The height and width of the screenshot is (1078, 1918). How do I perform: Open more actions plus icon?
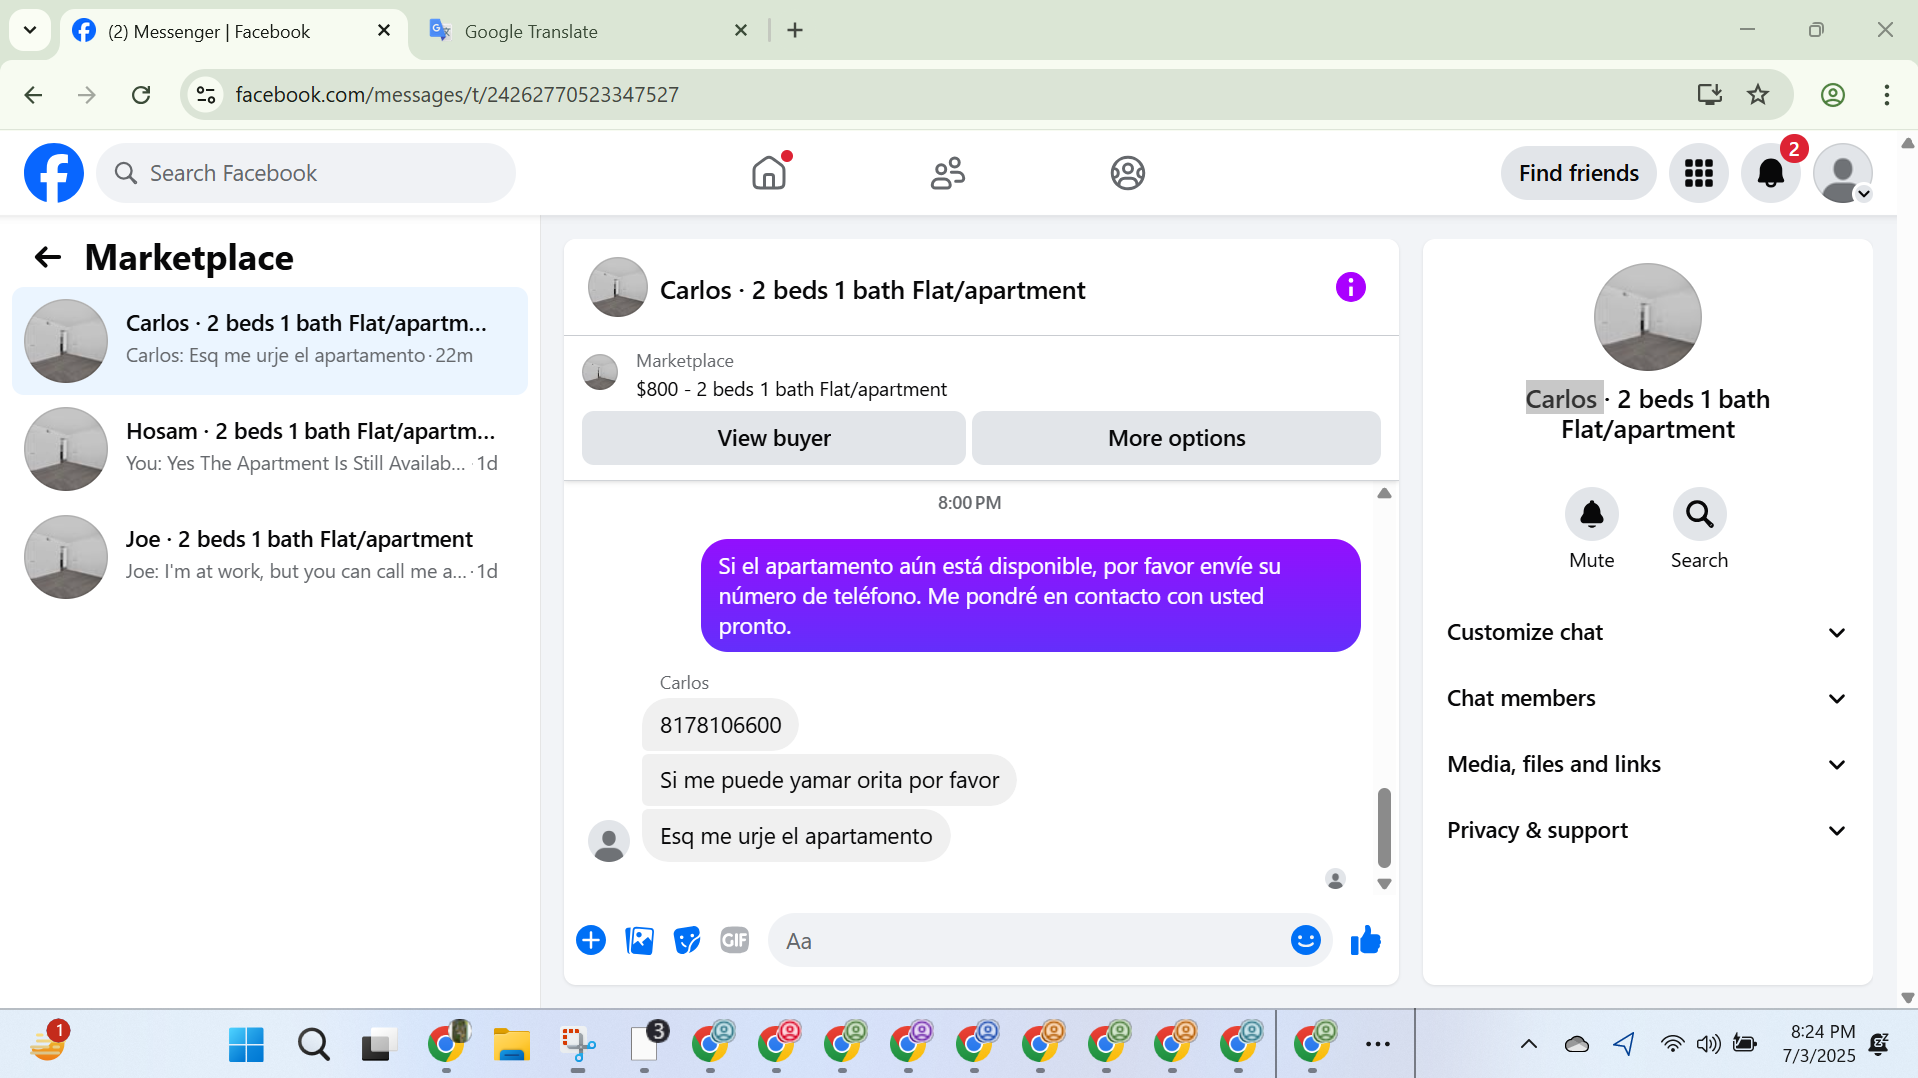[x=591, y=940]
